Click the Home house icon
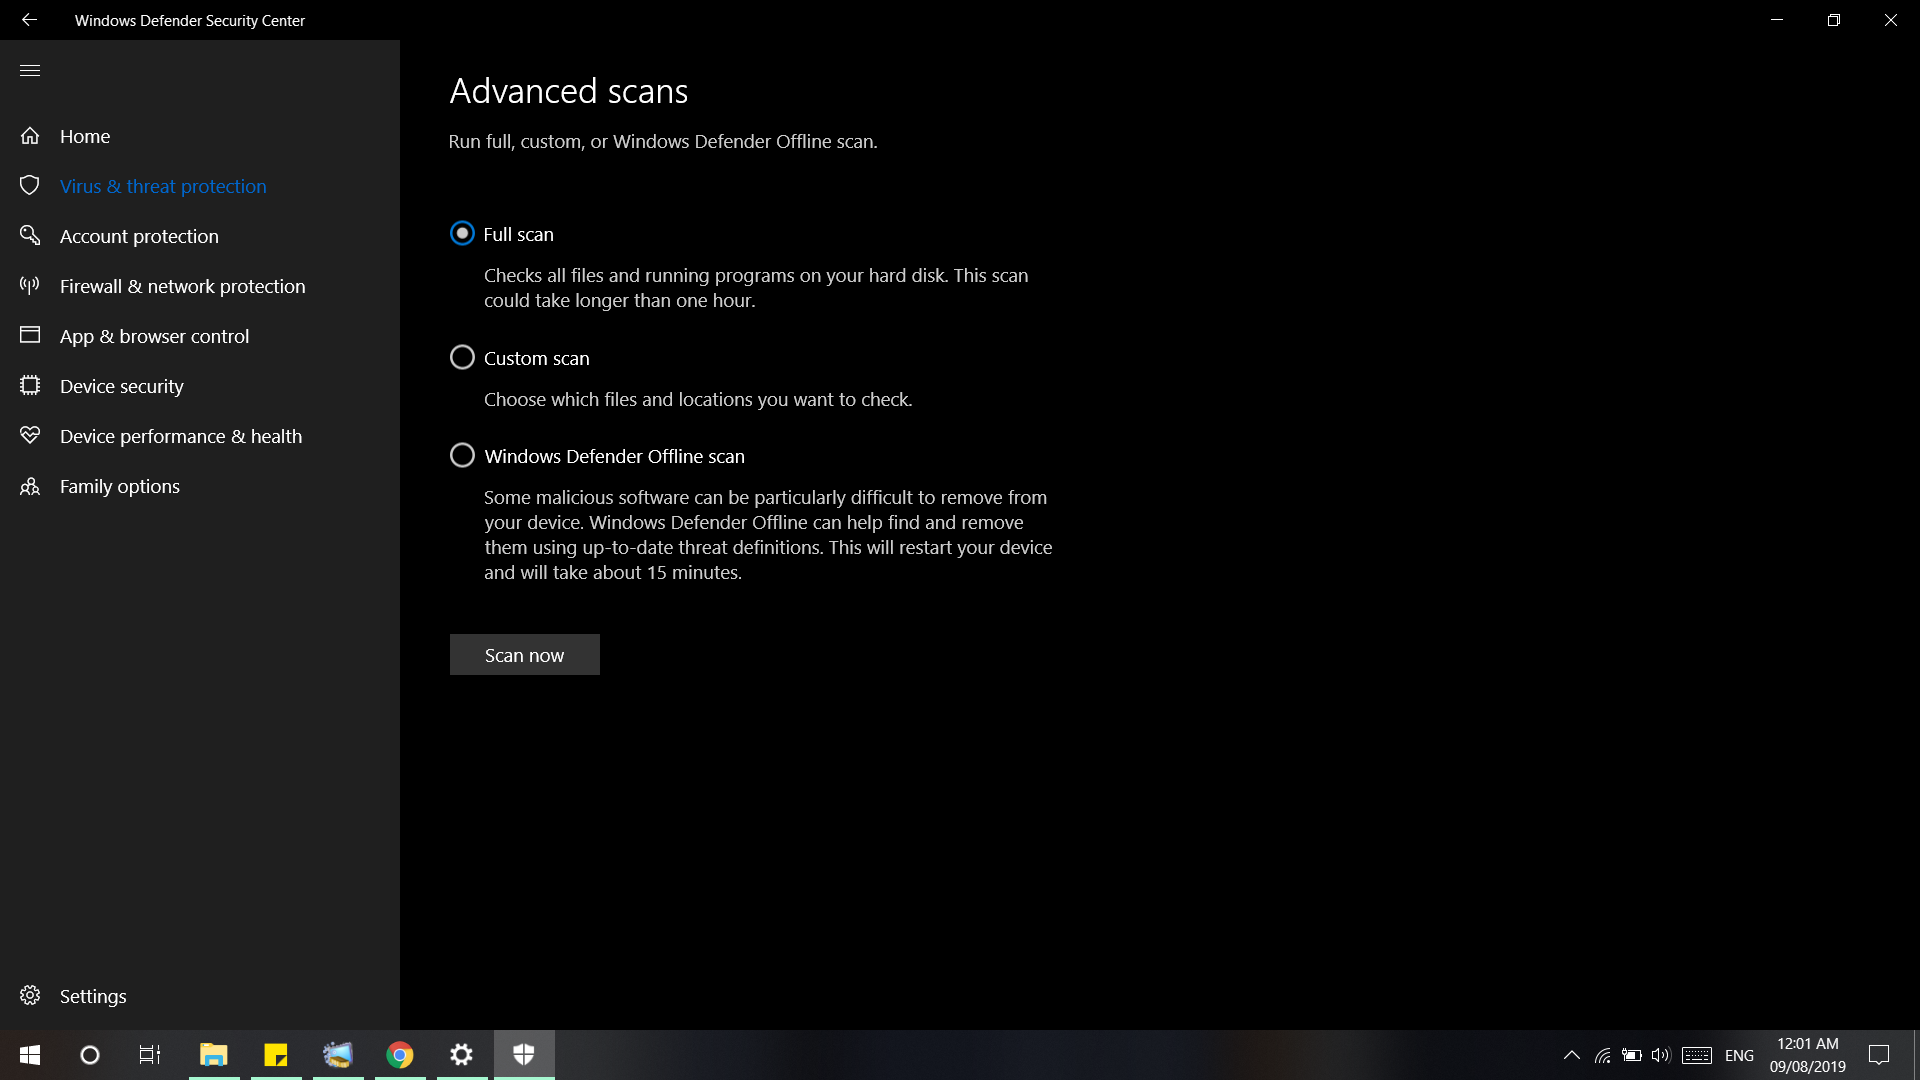 pos(30,135)
